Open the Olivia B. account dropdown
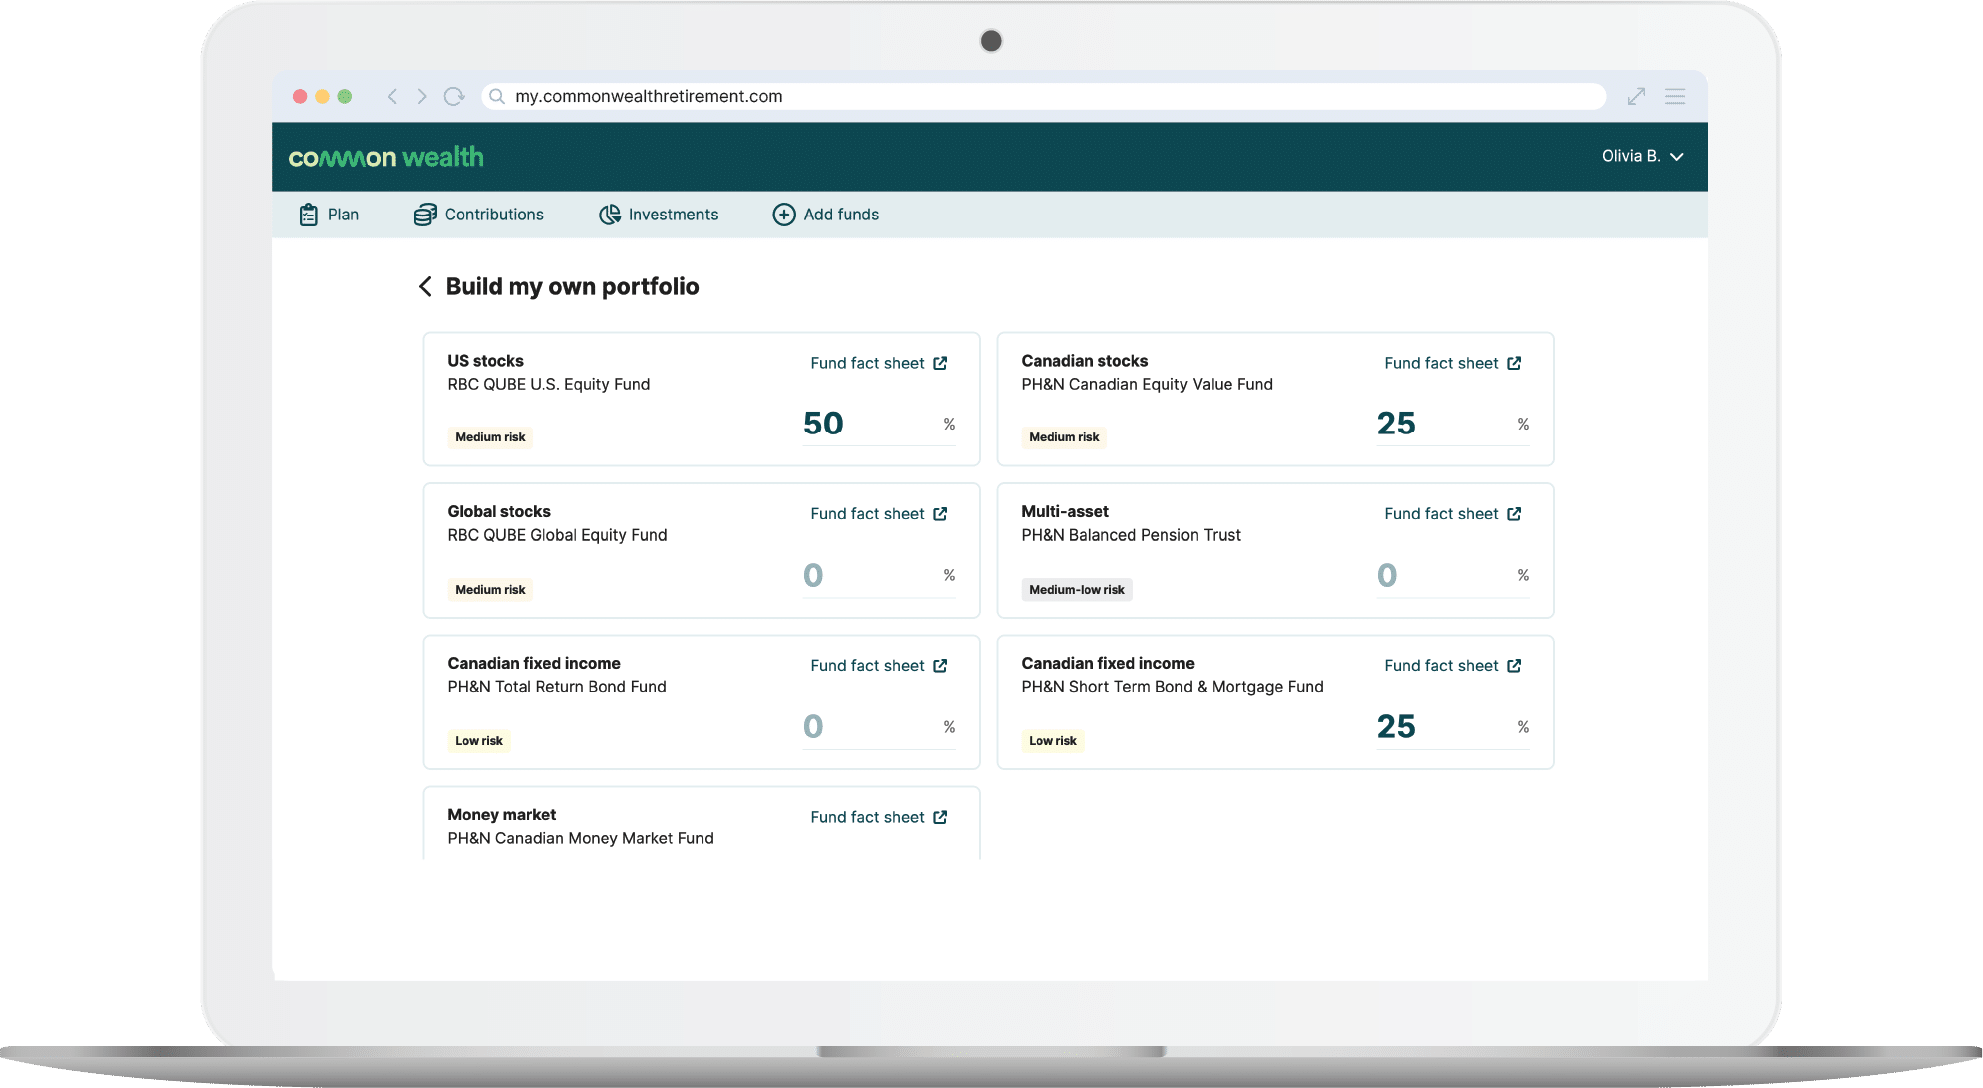Viewport: 1983px width, 1088px height. coord(1643,156)
